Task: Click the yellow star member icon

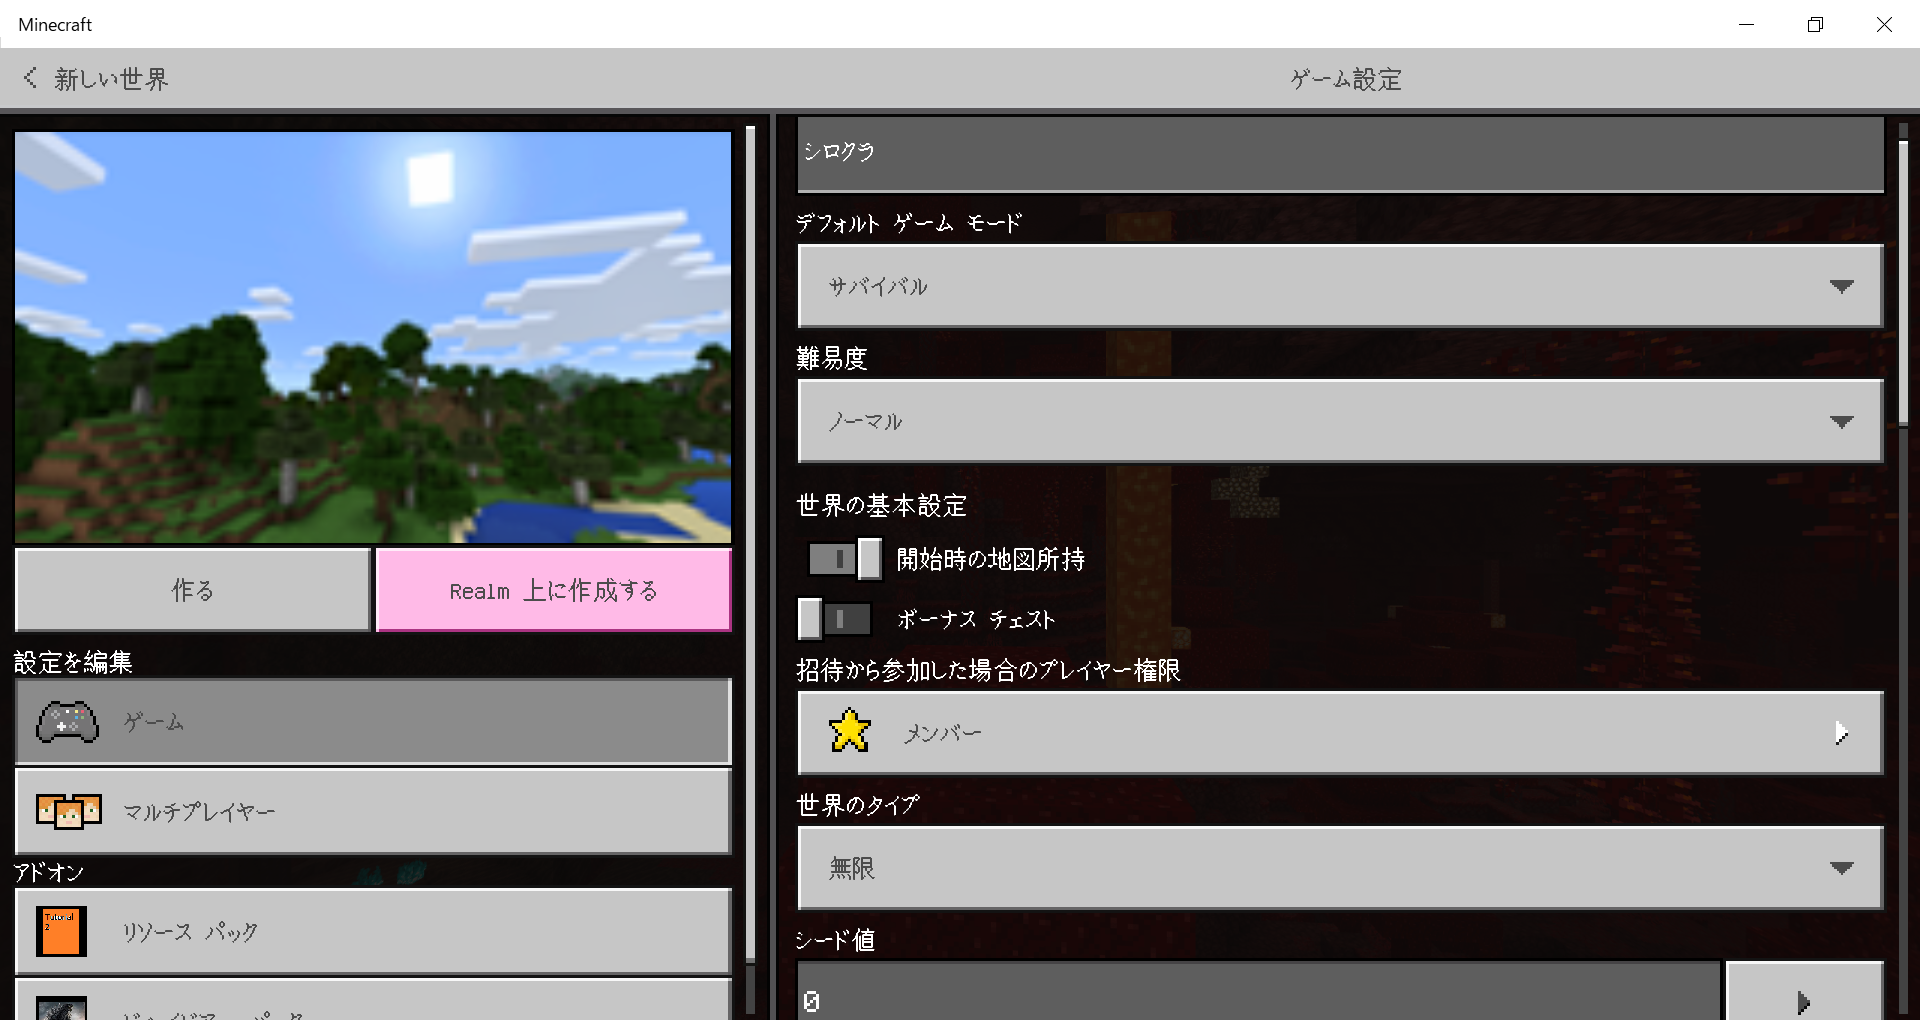Action: coord(850,731)
